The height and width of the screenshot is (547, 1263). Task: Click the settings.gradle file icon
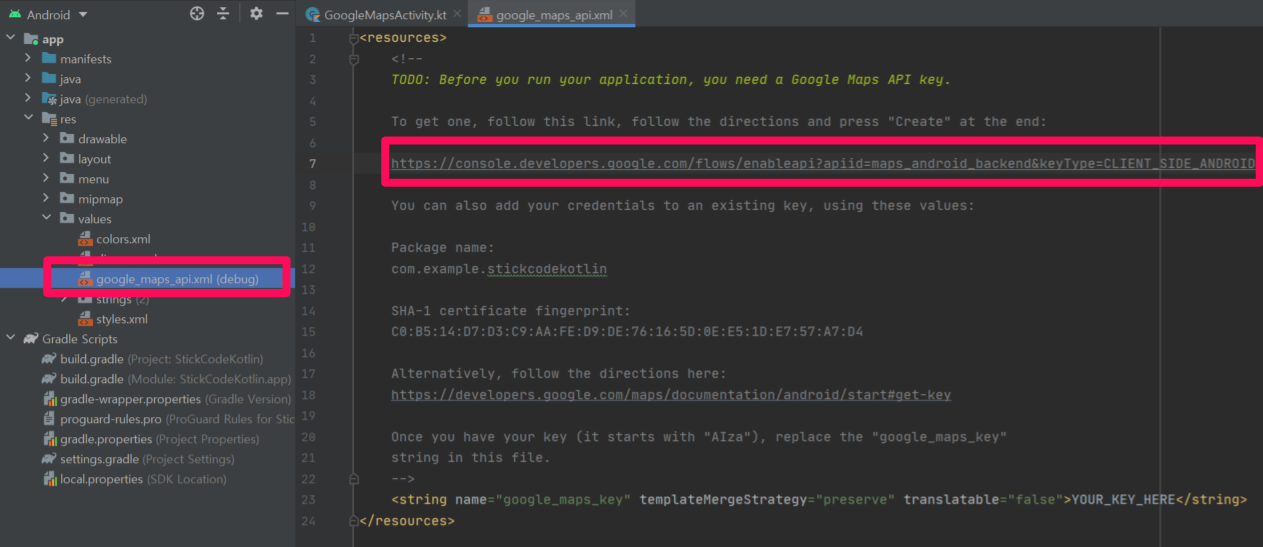(x=49, y=459)
